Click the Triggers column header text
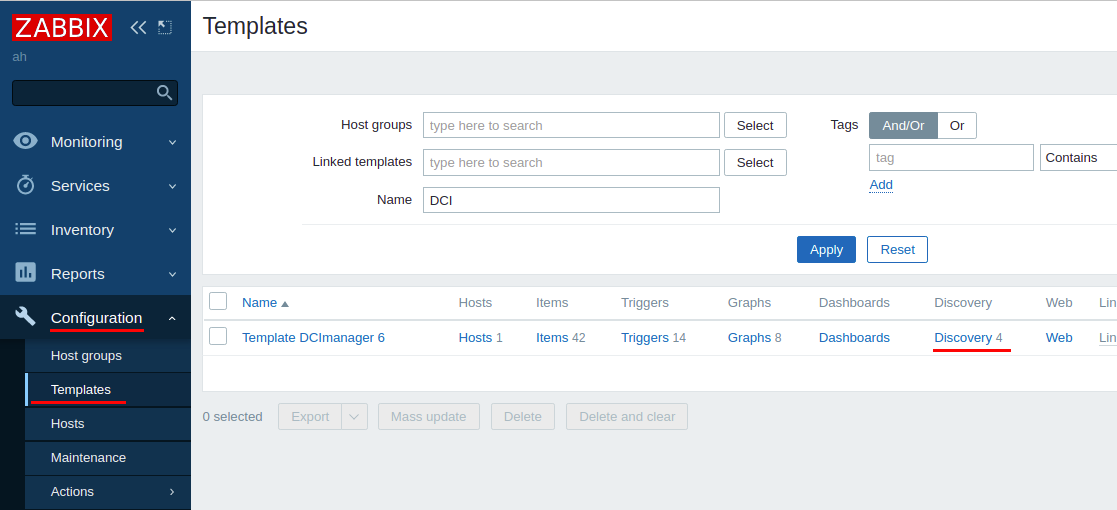This screenshot has width=1117, height=510. (x=645, y=303)
